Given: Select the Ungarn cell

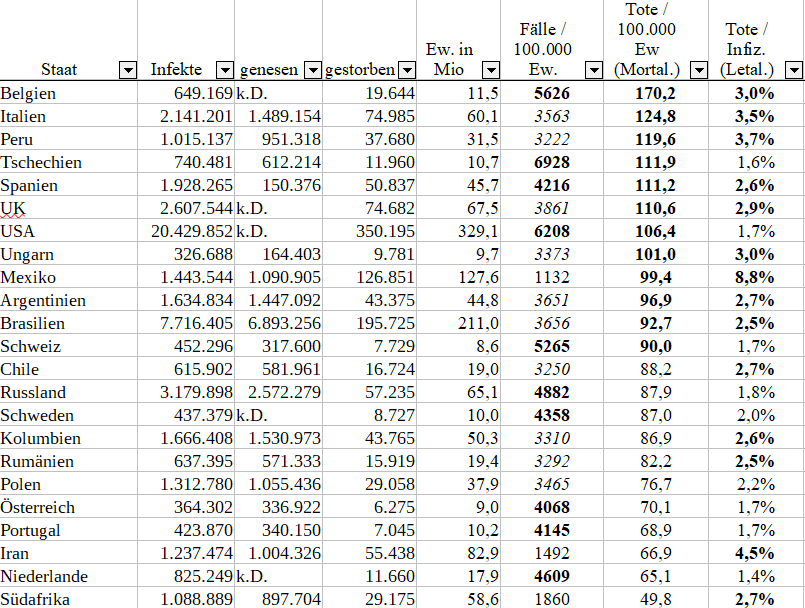Looking at the screenshot, I should [x=68, y=254].
